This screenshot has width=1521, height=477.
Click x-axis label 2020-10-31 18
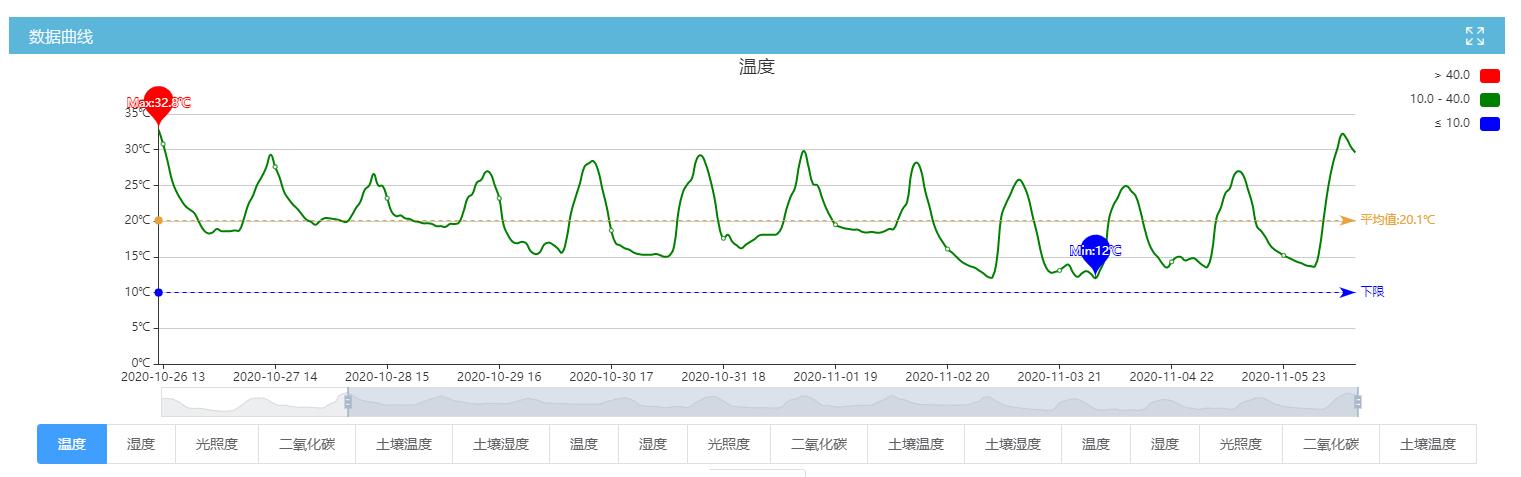(x=723, y=377)
